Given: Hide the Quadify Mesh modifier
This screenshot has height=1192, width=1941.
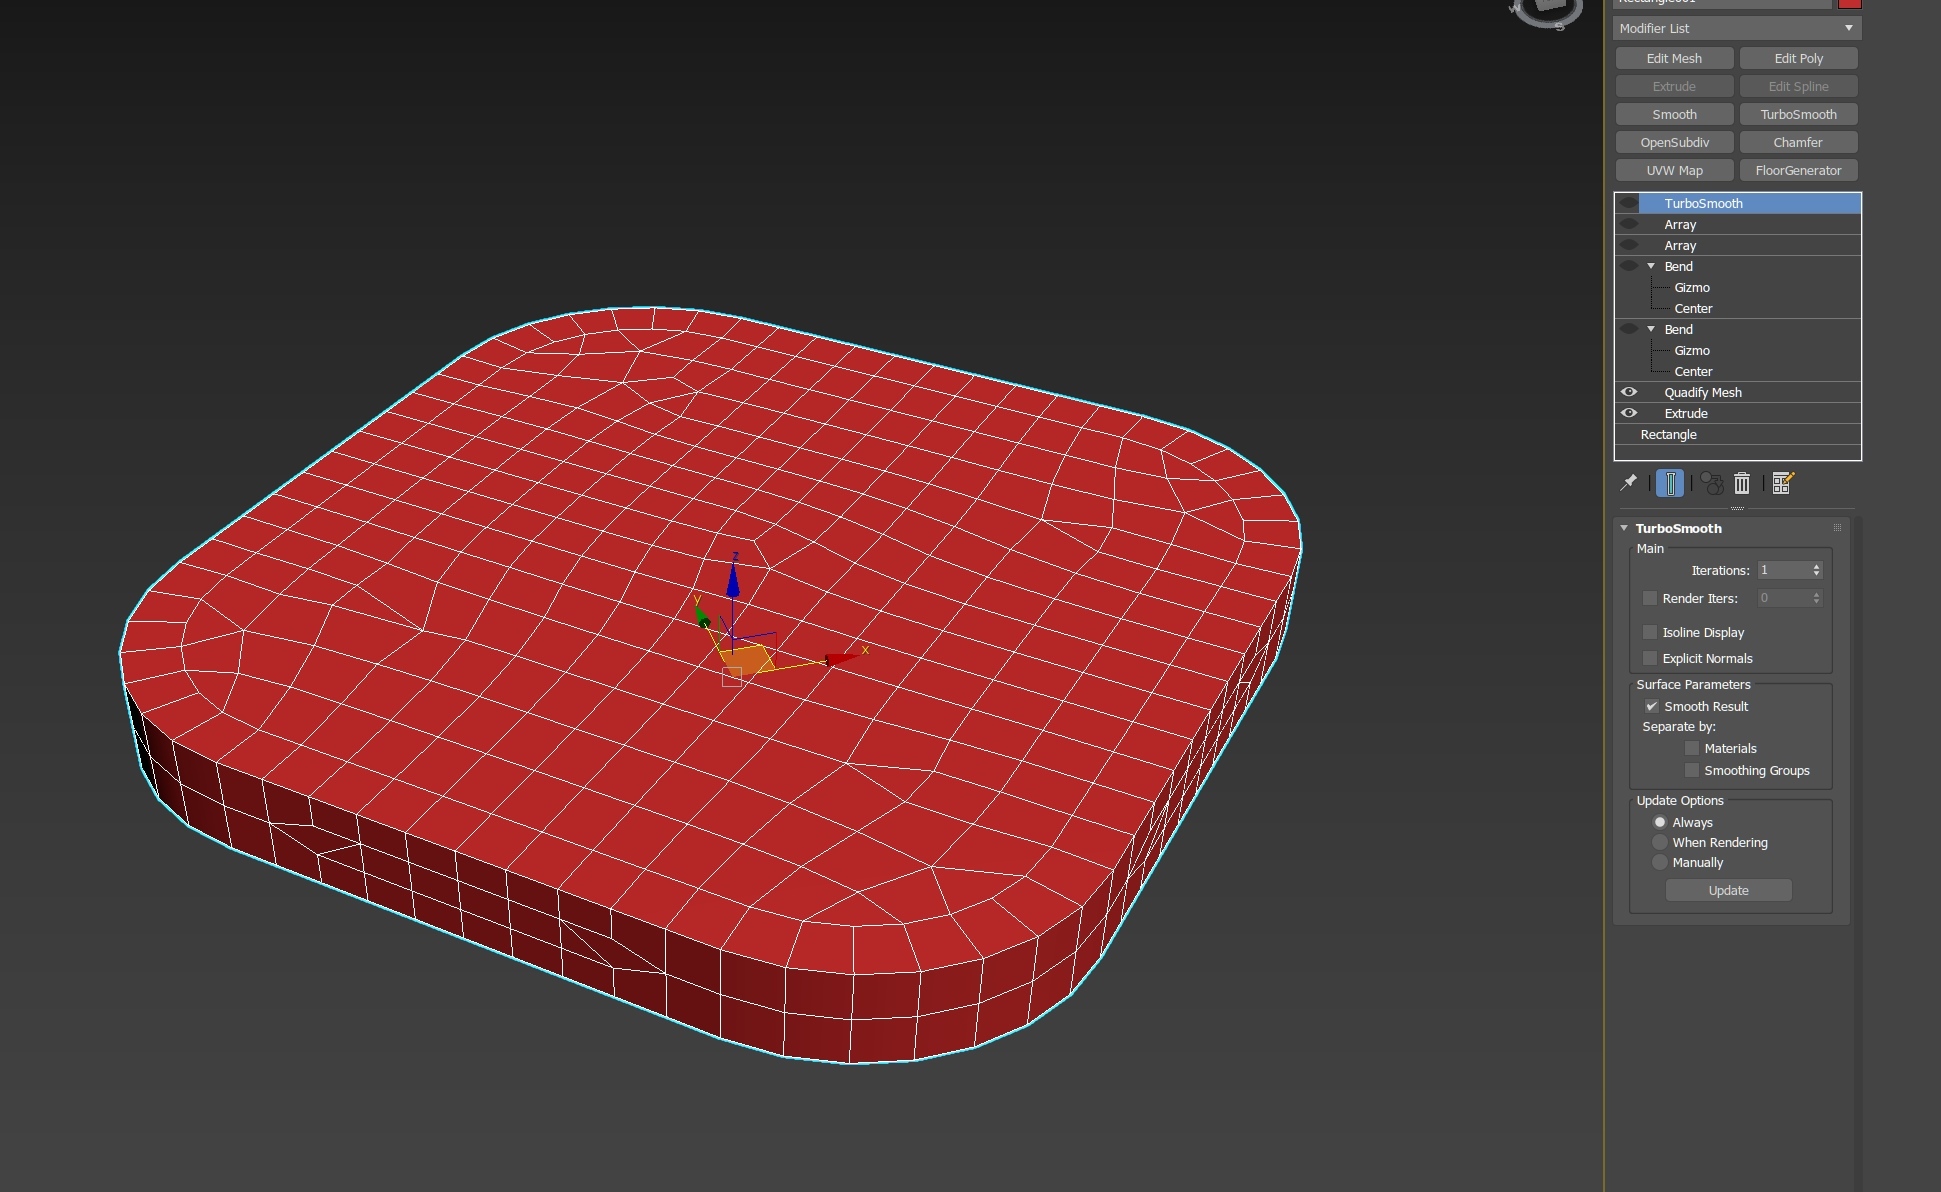Looking at the screenshot, I should tap(1629, 392).
